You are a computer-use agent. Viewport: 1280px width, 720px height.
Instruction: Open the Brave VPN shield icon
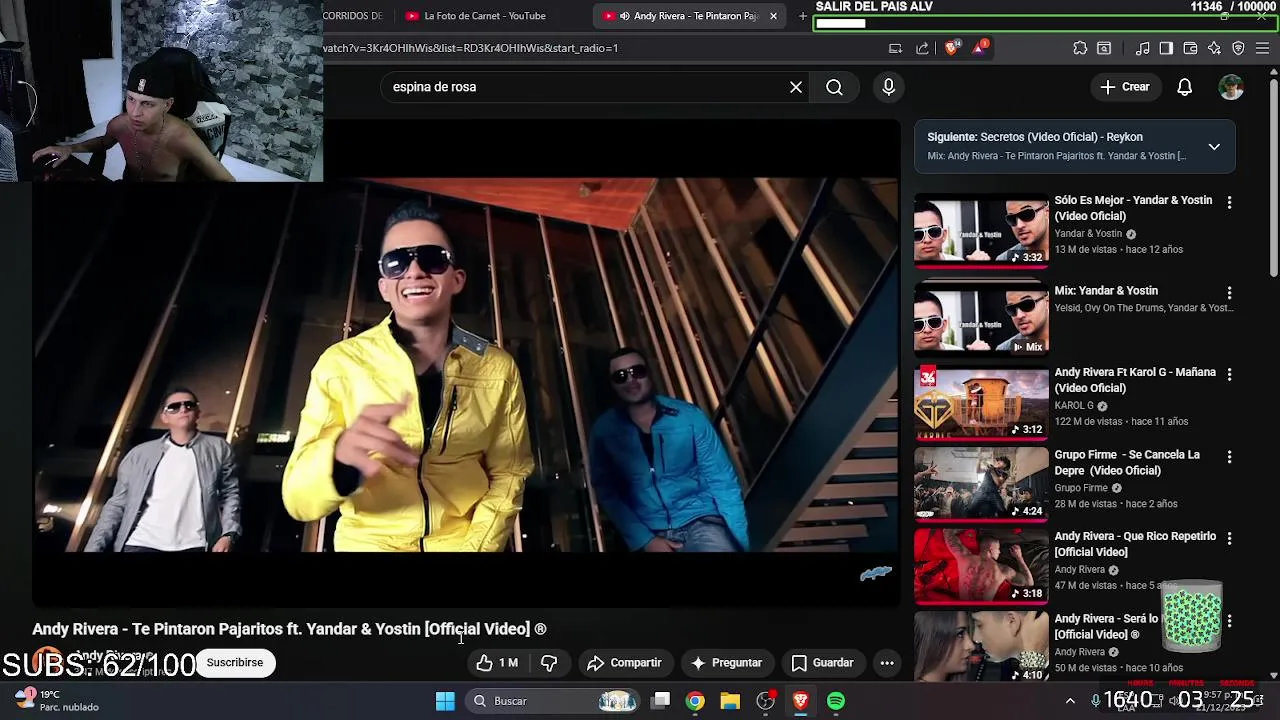[x=1238, y=48]
